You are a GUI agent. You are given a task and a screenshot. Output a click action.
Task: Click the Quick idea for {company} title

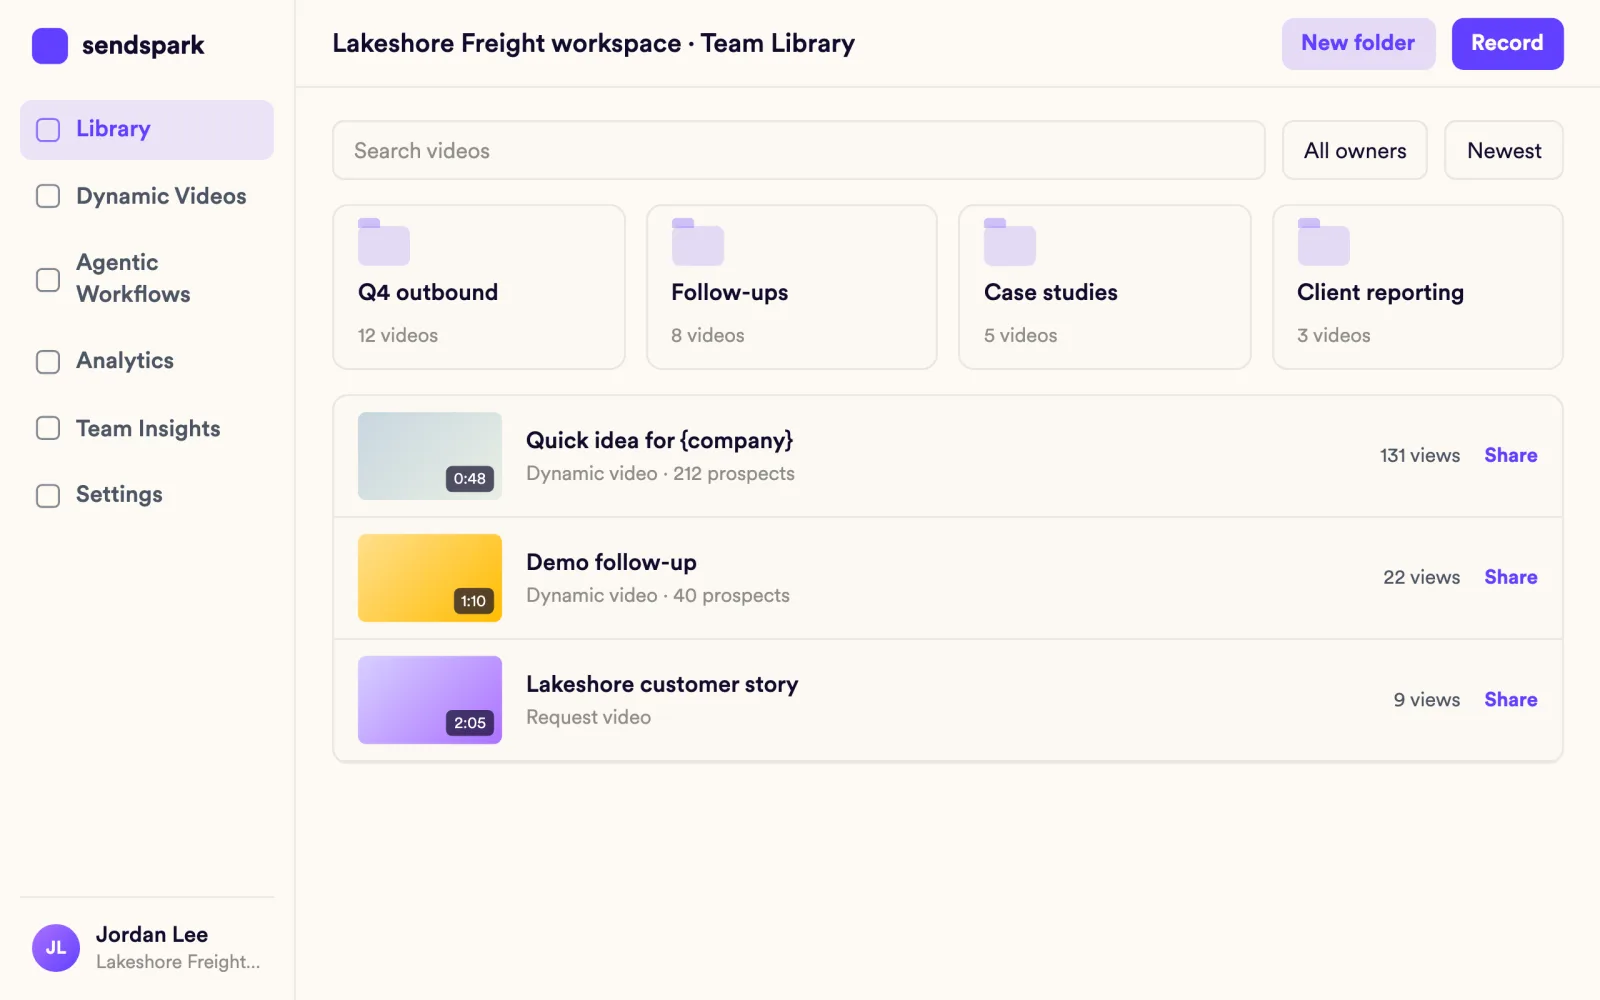(659, 441)
